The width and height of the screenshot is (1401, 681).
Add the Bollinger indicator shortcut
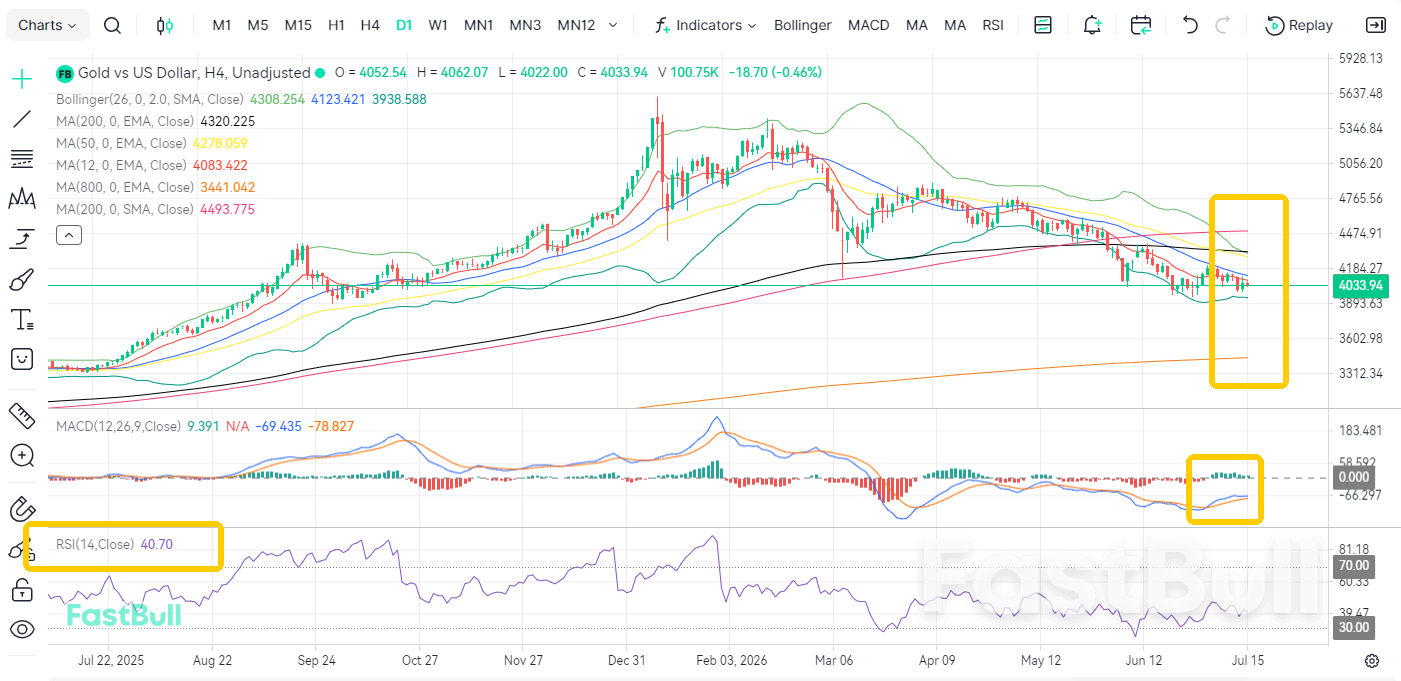(802, 25)
